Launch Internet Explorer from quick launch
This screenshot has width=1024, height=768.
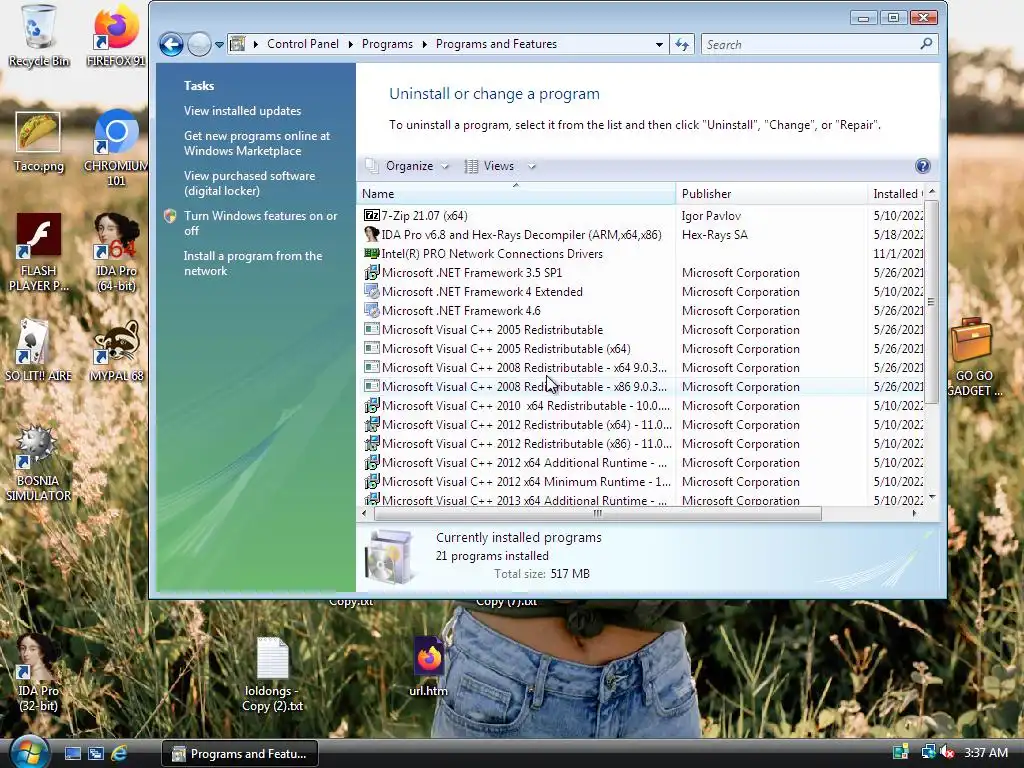[120, 754]
